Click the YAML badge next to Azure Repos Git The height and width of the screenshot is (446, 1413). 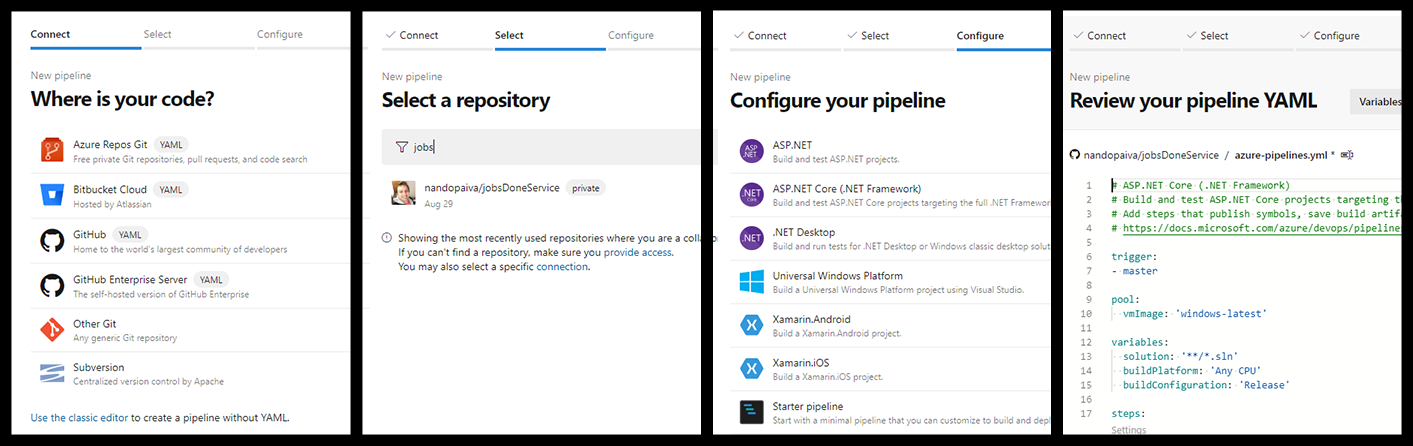172,144
